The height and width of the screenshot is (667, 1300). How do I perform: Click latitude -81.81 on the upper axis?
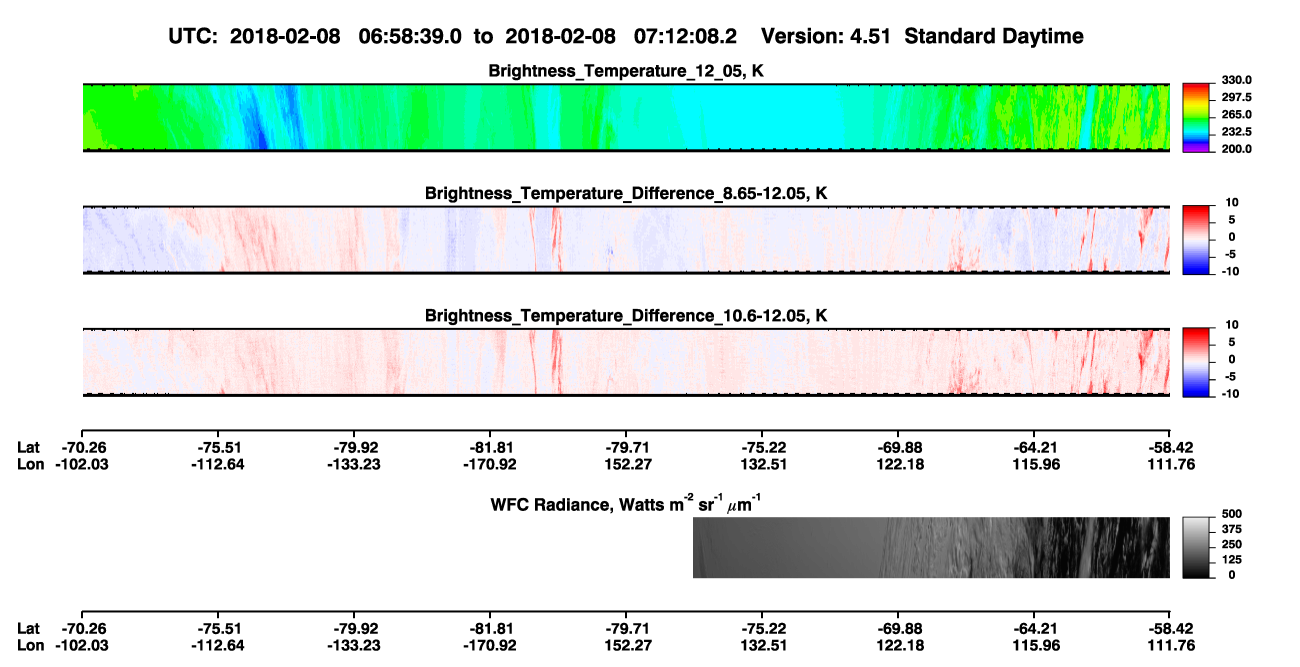[490, 447]
